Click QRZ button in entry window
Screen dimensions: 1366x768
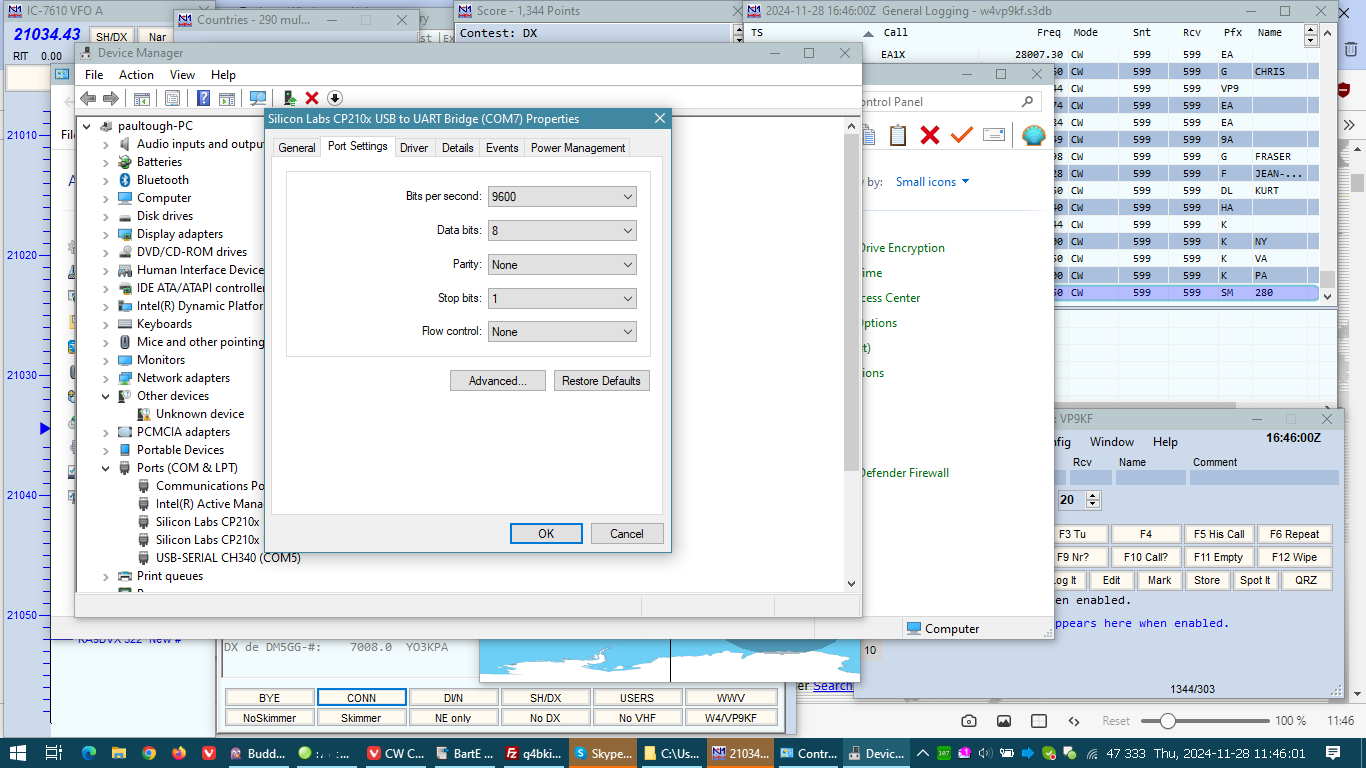(x=1306, y=580)
